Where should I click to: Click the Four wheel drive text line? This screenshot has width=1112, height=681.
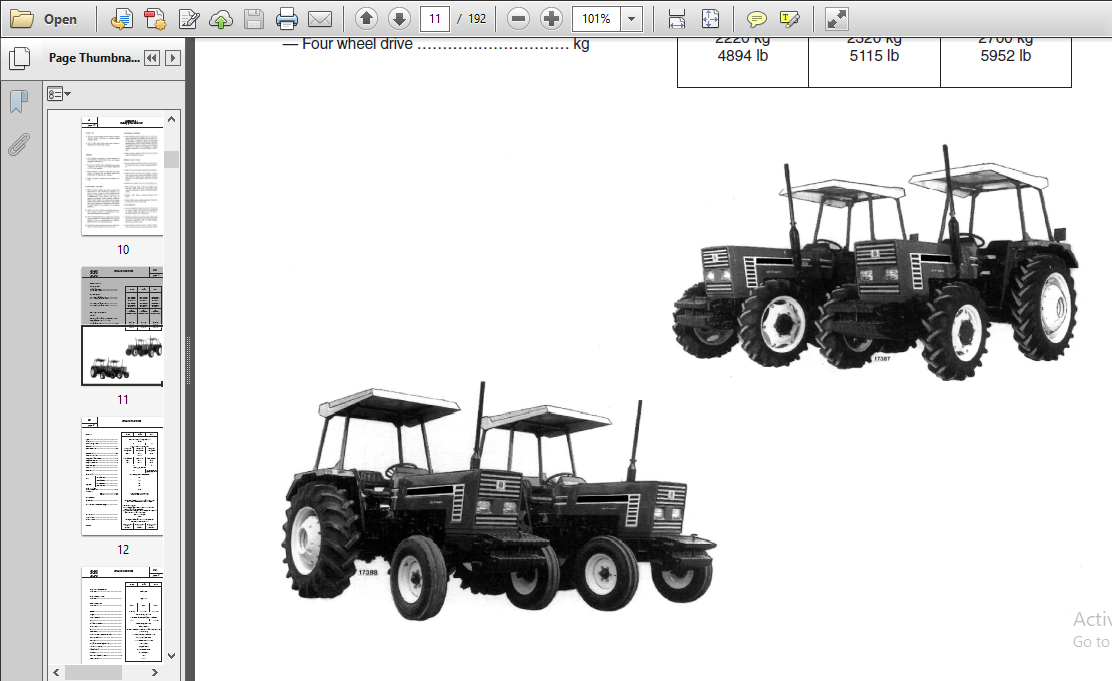pos(435,45)
